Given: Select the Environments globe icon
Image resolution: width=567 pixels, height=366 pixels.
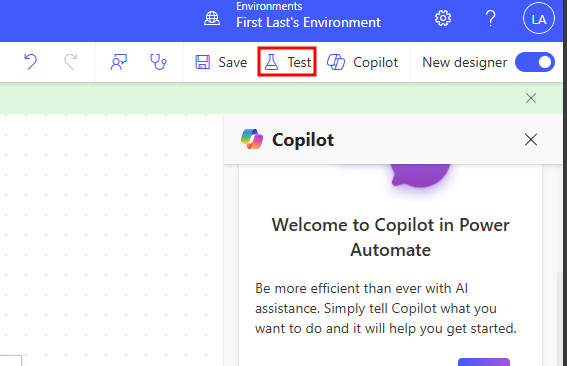Looking at the screenshot, I should click(212, 18).
